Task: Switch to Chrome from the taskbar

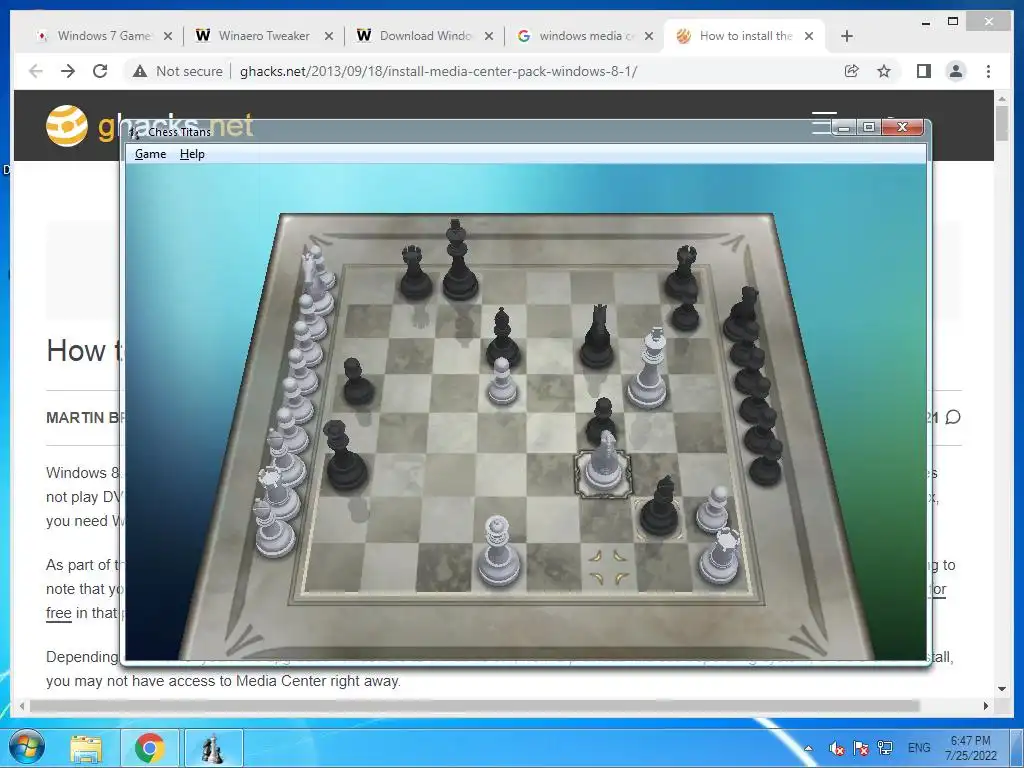Action: click(150, 748)
